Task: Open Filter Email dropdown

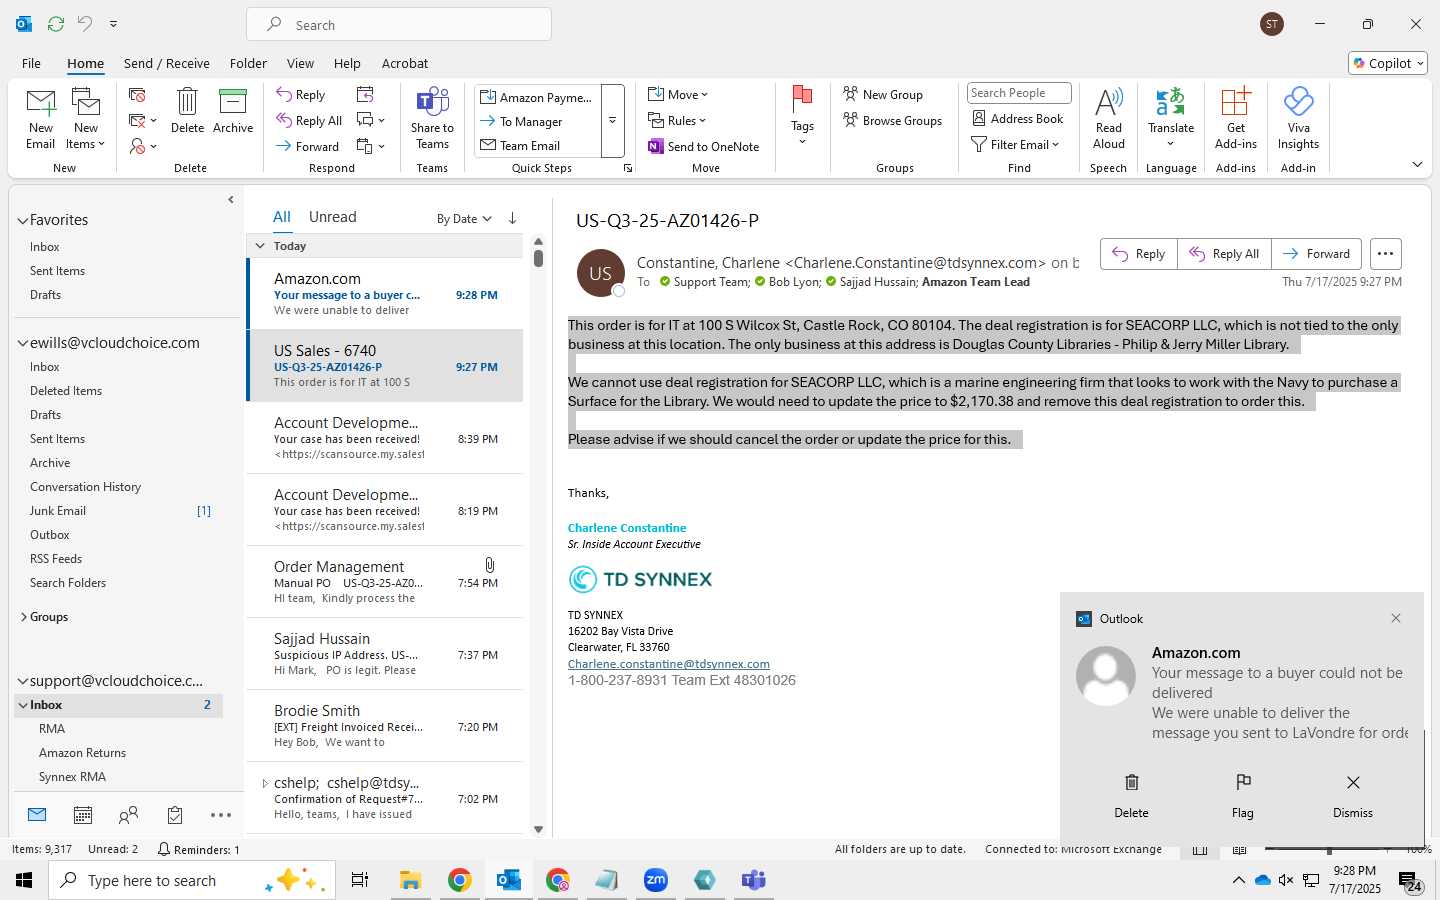Action: tap(1015, 144)
